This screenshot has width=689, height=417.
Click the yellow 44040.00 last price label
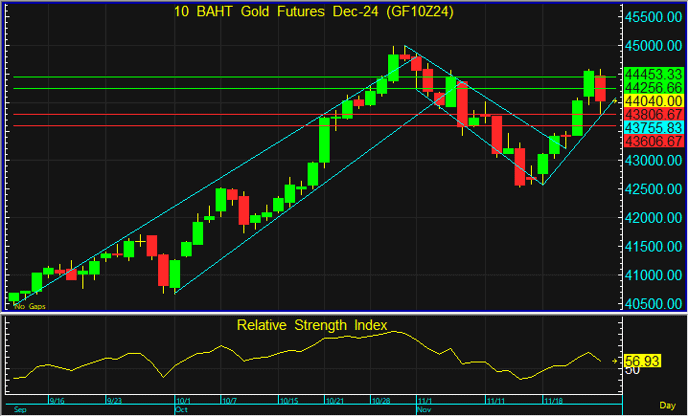[x=652, y=101]
